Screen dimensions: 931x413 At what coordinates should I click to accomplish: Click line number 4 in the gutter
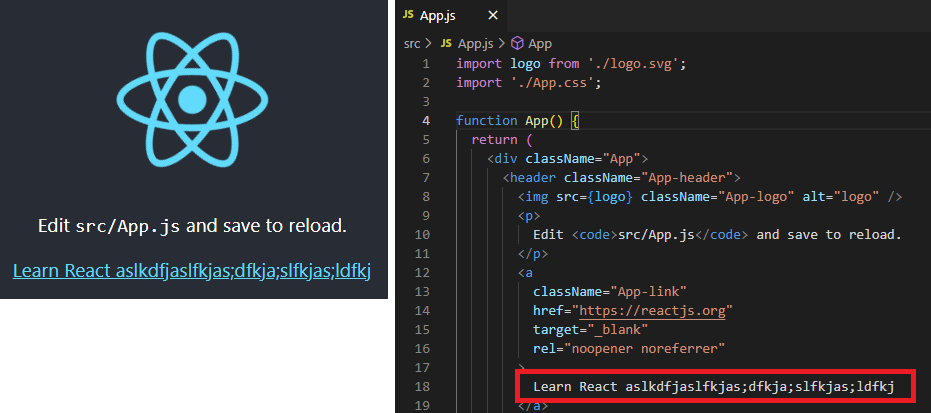point(425,120)
